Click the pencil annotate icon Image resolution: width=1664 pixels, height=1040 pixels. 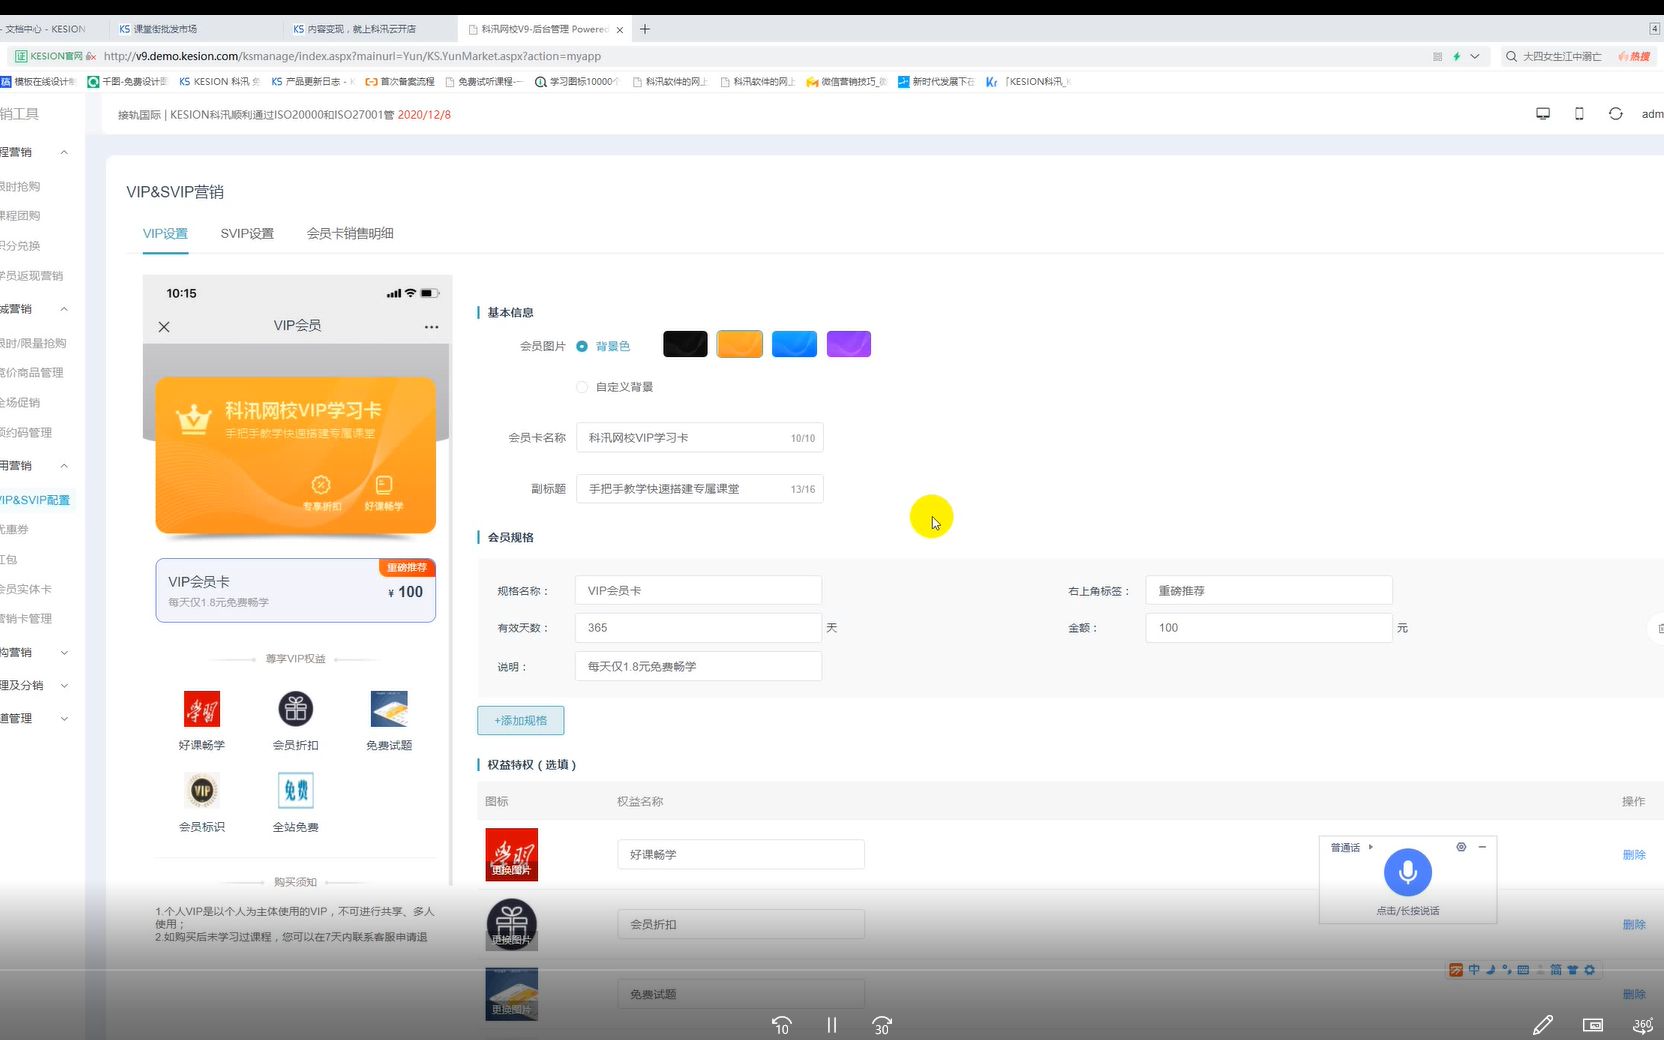[x=1543, y=1025]
